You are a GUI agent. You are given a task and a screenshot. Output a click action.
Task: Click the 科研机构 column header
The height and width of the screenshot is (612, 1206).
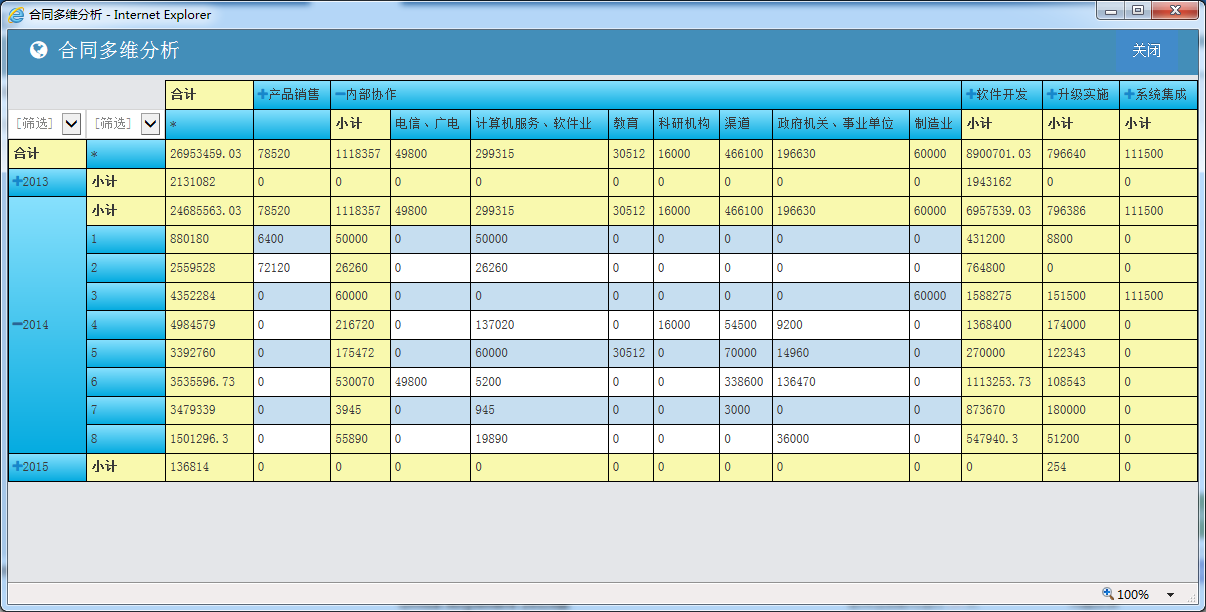click(x=686, y=124)
